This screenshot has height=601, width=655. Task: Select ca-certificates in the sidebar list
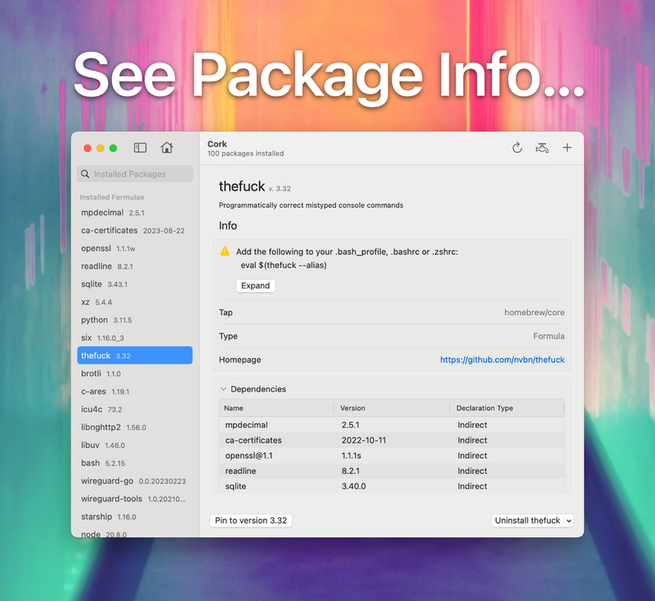[135, 231]
